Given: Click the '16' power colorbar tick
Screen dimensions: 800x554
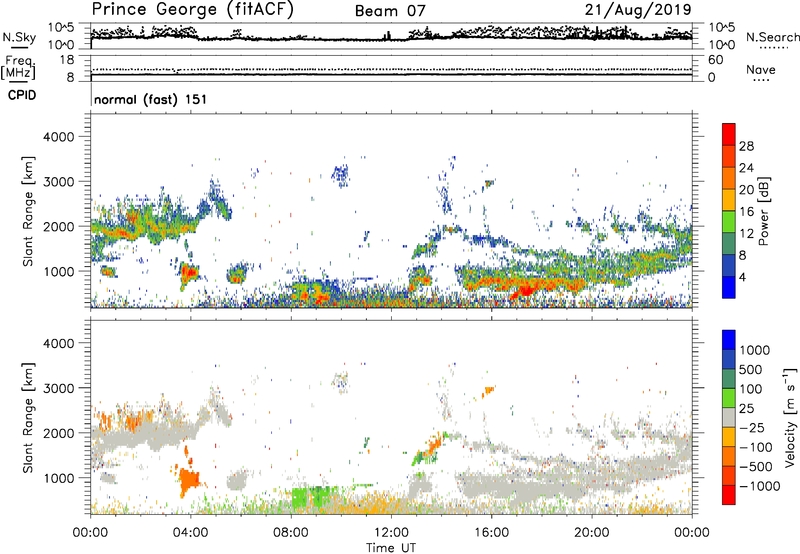Looking at the screenshot, I should point(746,212).
